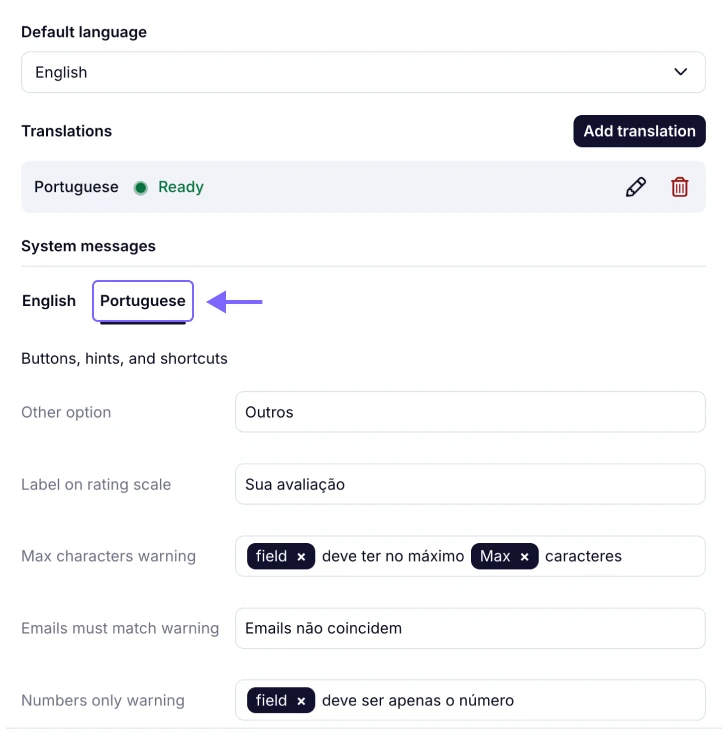The image size is (728, 740).
Task: Delete Portuguese translation via trash icon
Action: [680, 187]
